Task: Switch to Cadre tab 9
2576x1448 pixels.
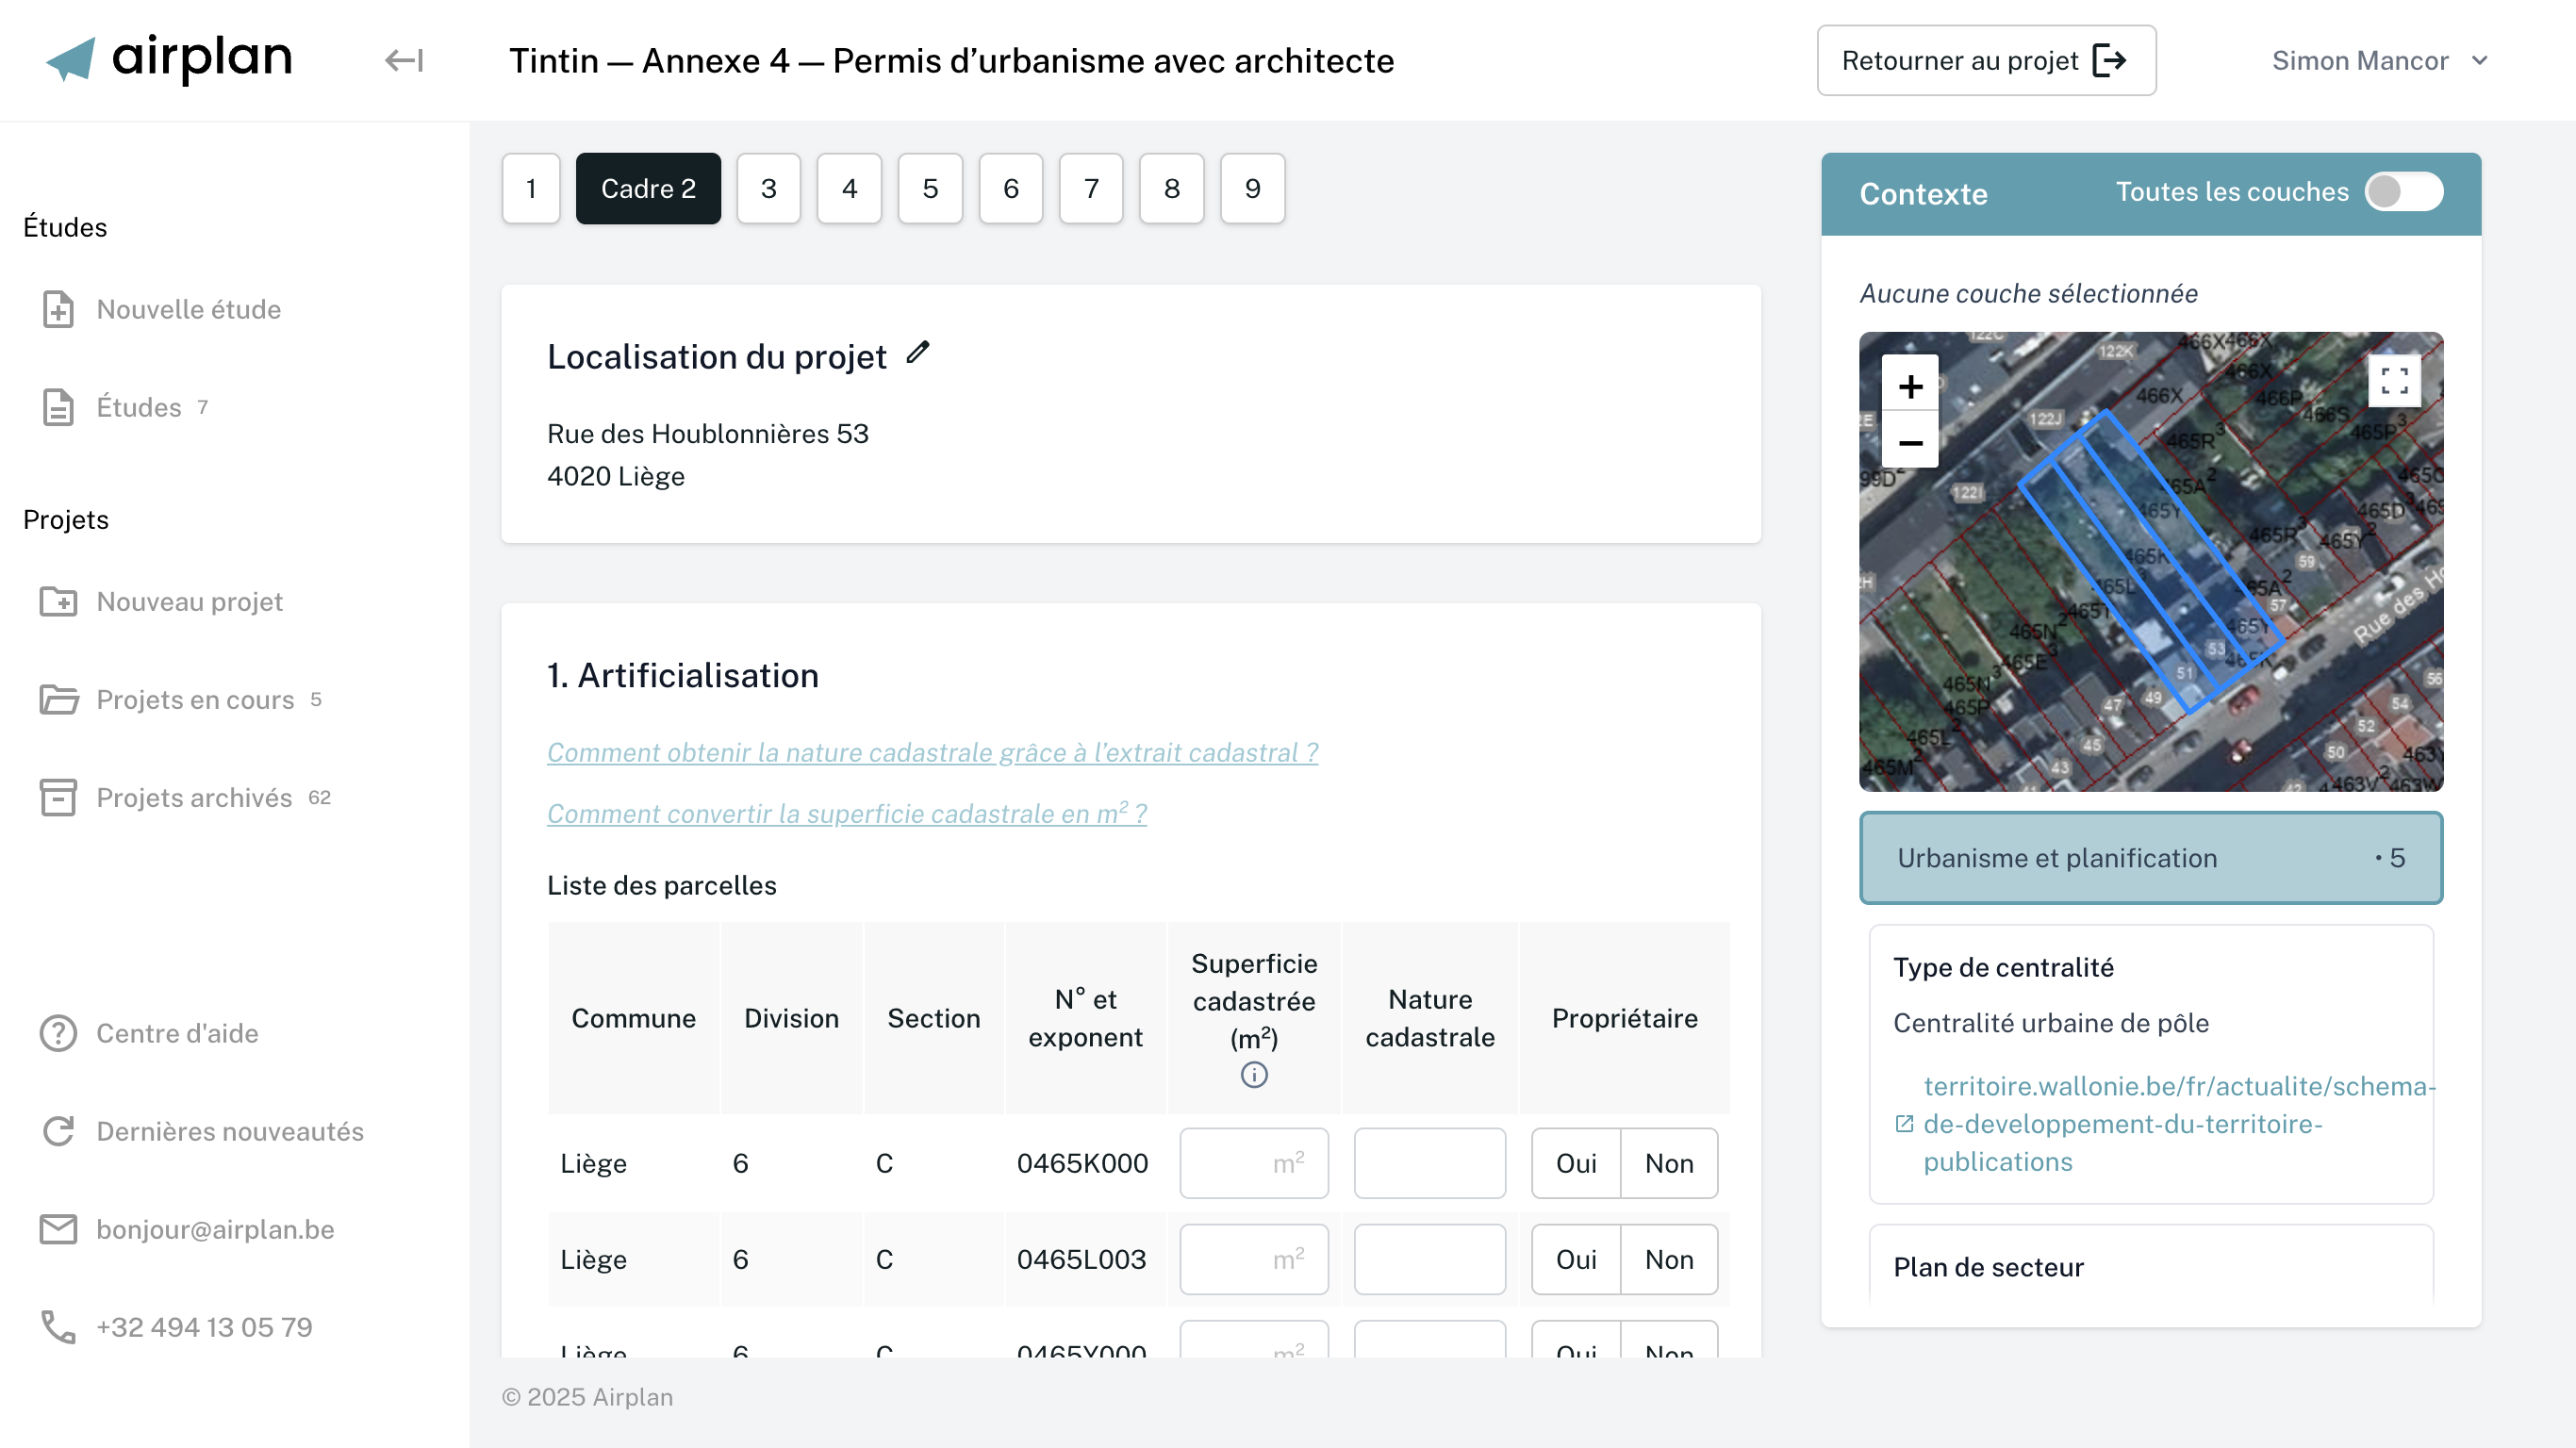Action: pyautogui.click(x=1252, y=189)
